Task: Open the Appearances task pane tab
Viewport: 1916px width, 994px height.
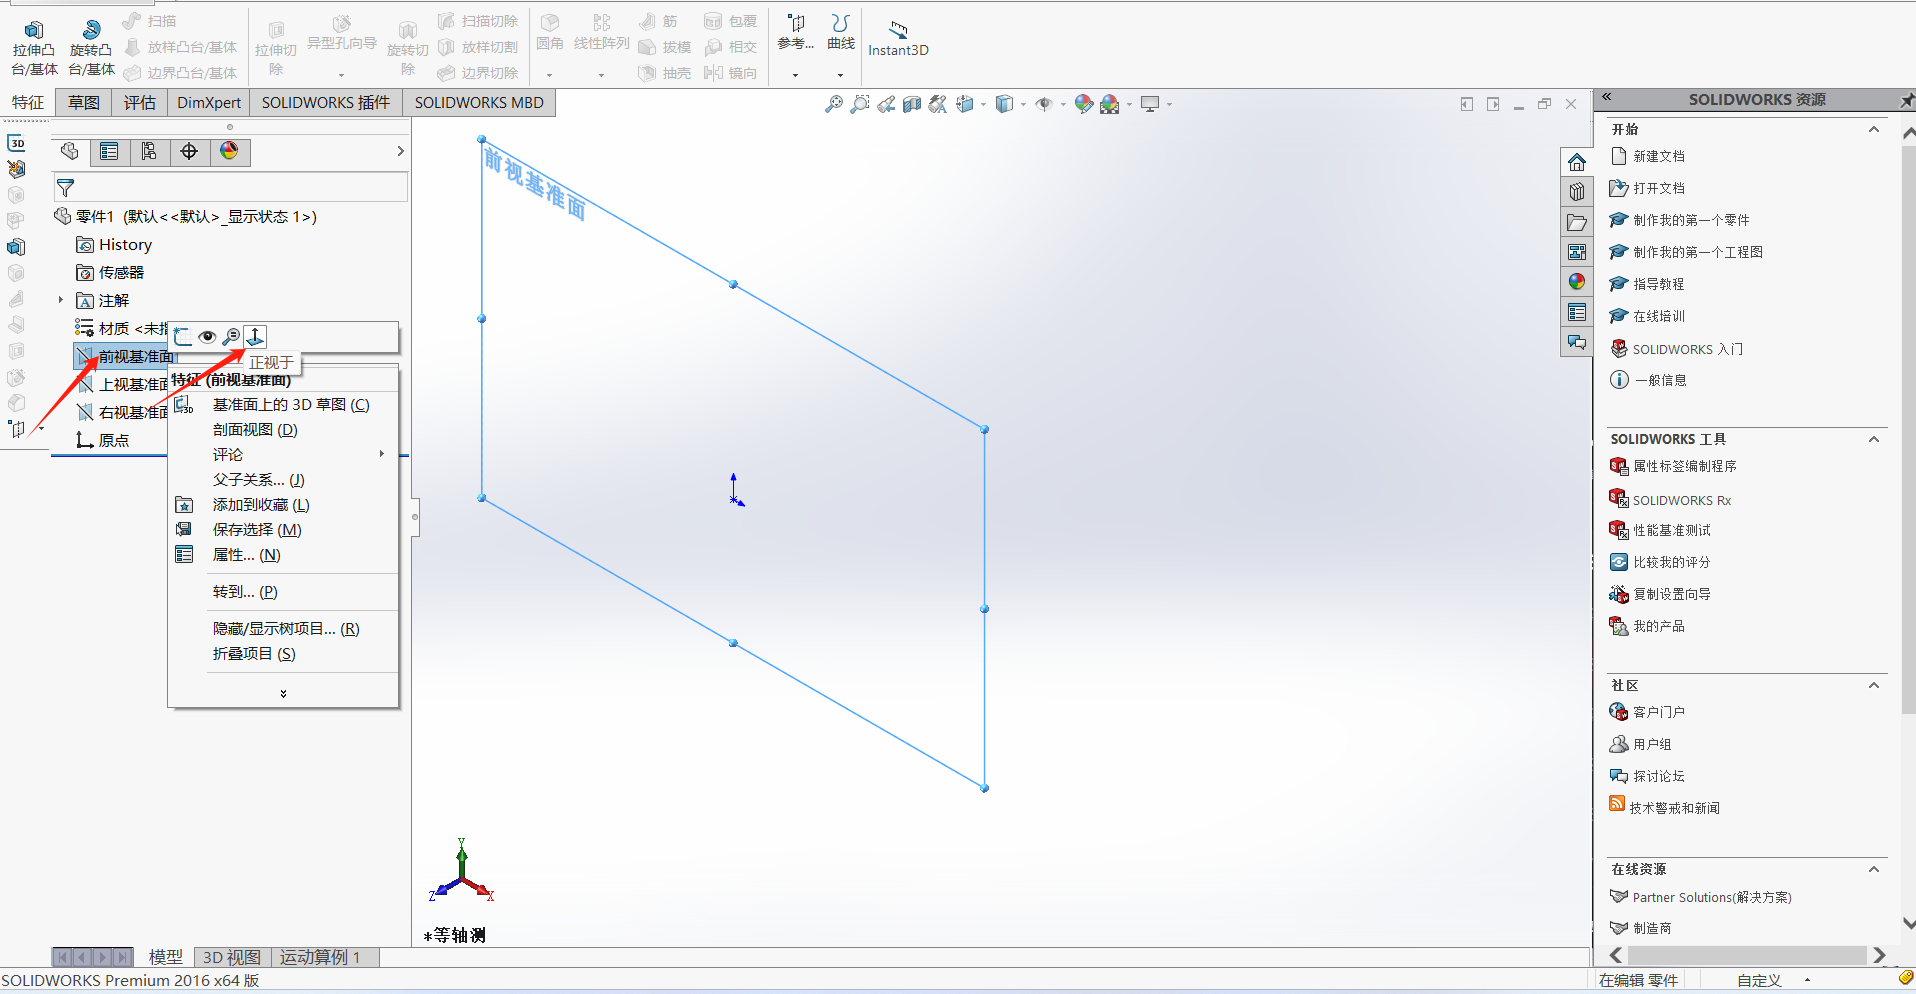Action: 1577,282
